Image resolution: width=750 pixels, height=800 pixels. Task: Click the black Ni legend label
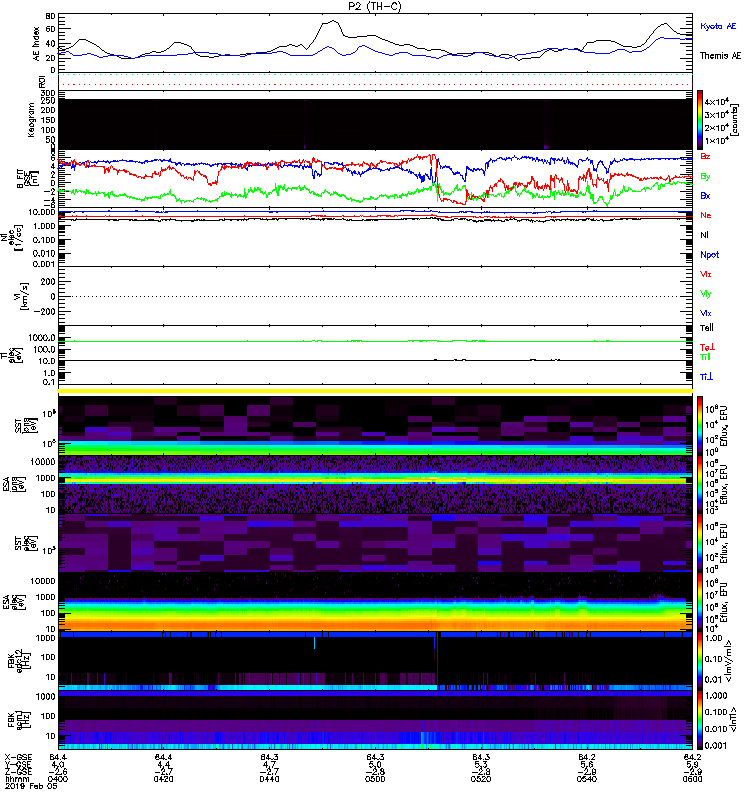pyautogui.click(x=705, y=235)
